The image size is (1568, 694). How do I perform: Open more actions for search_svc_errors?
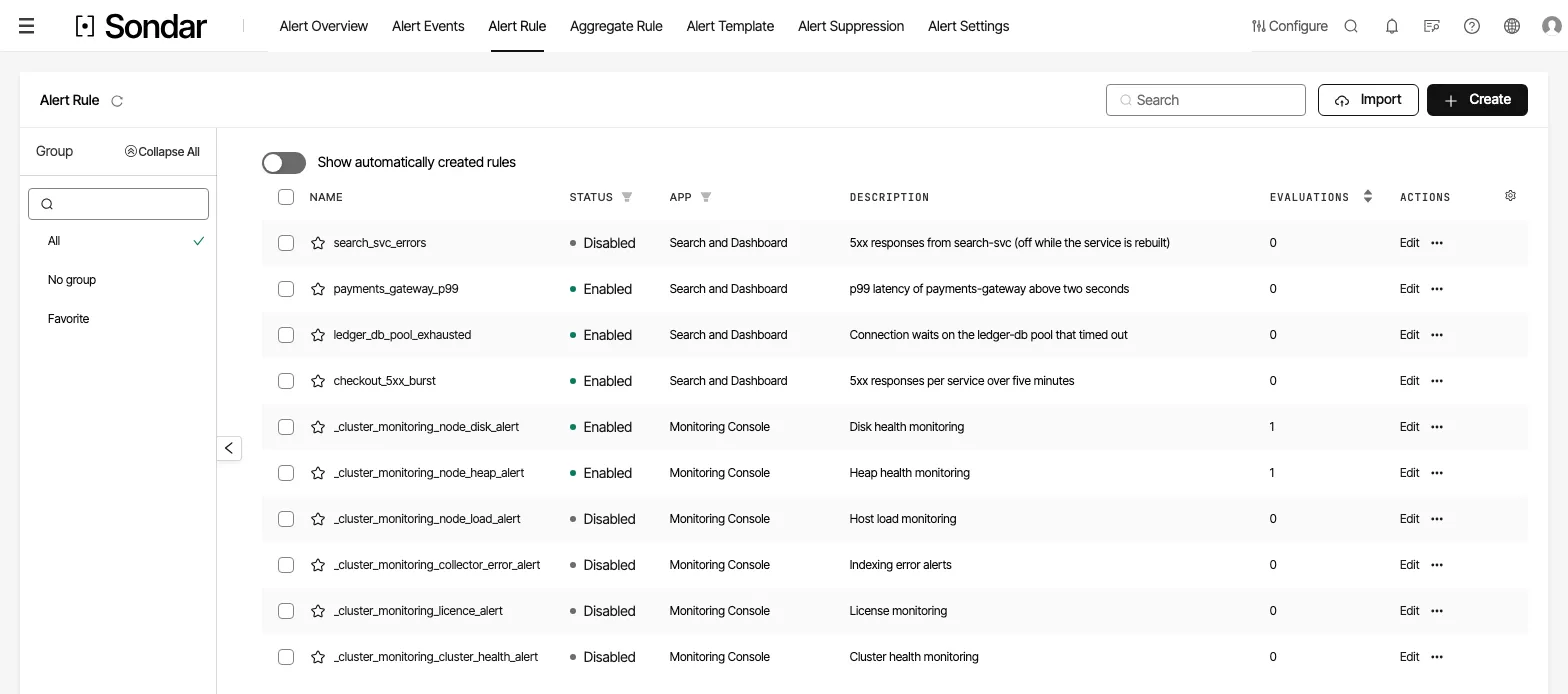pos(1437,243)
